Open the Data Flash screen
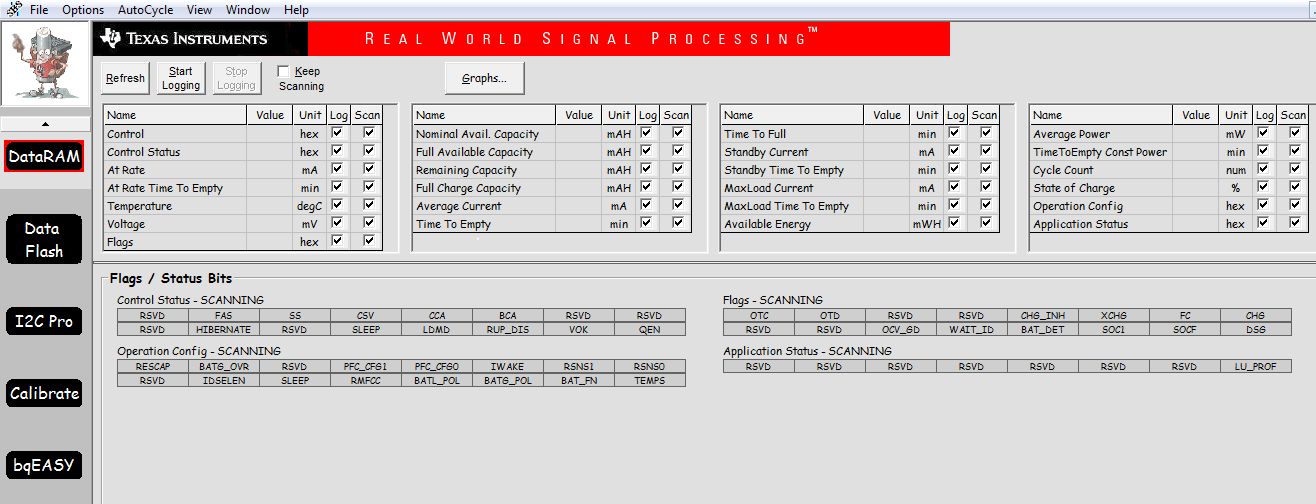The width and height of the screenshot is (1316, 504). click(44, 240)
